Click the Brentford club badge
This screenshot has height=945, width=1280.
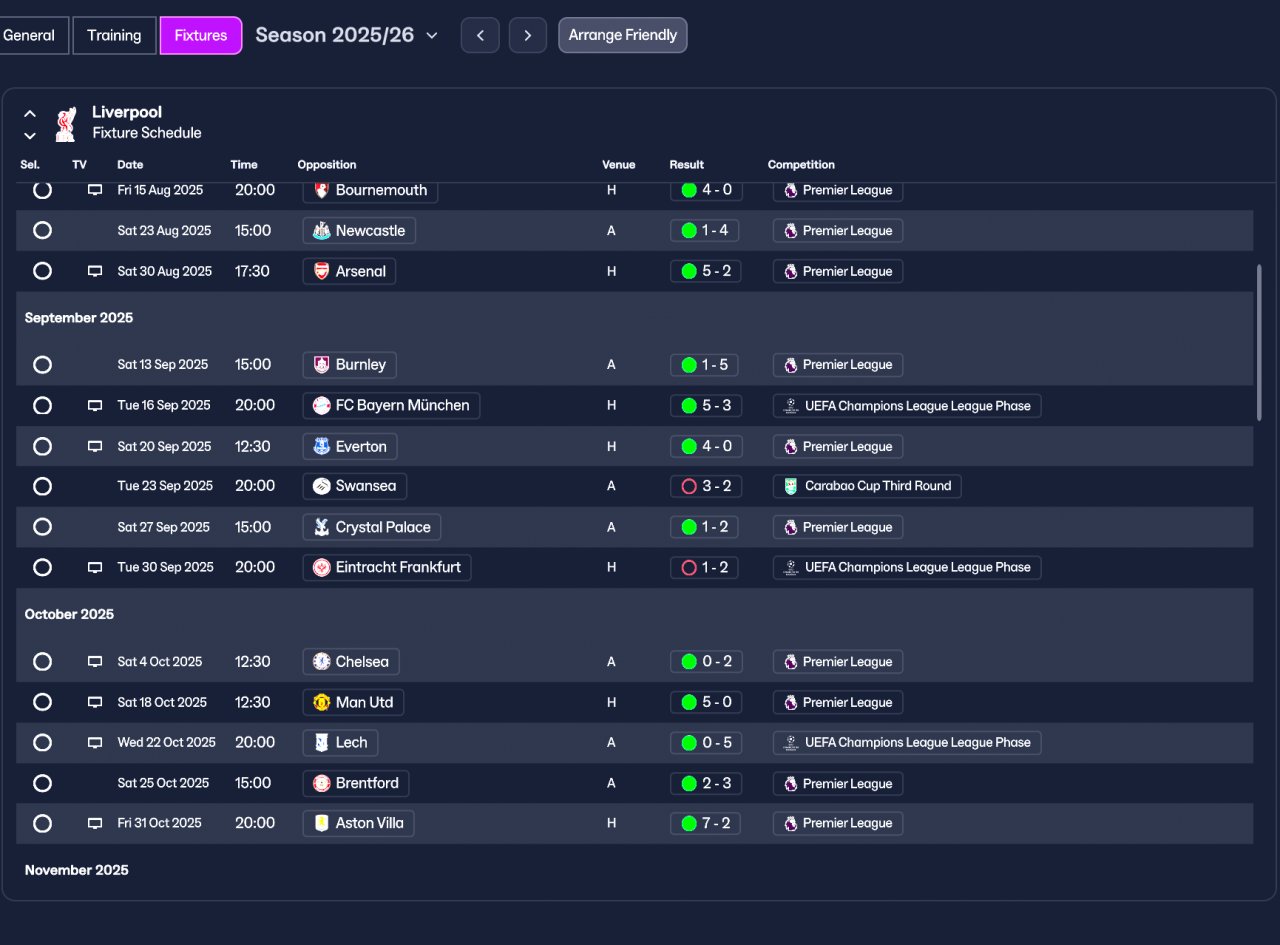pyautogui.click(x=322, y=783)
